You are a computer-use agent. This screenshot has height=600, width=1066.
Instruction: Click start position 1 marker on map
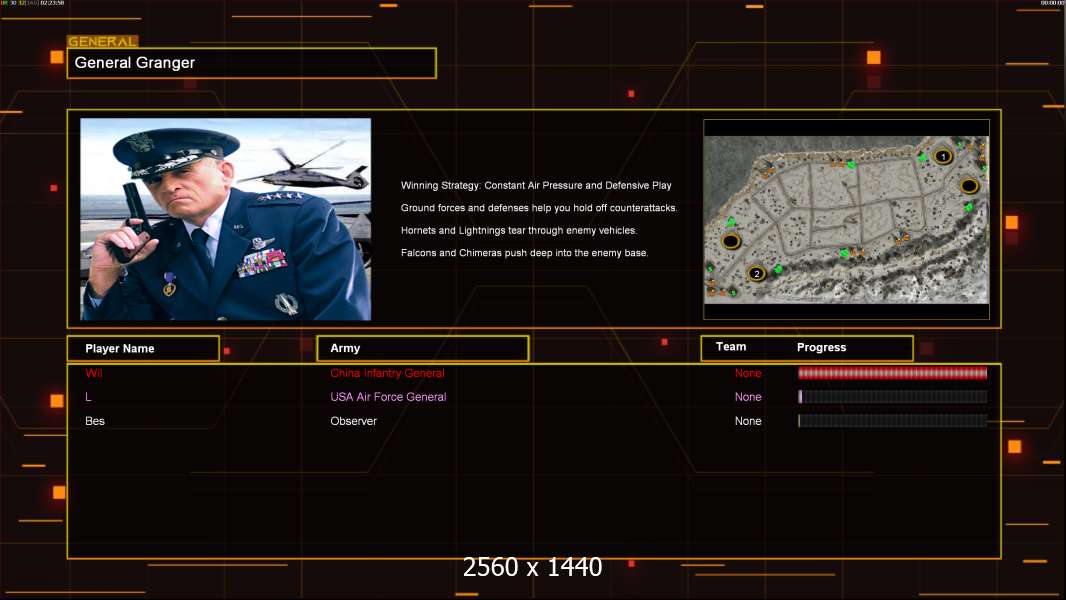click(942, 156)
